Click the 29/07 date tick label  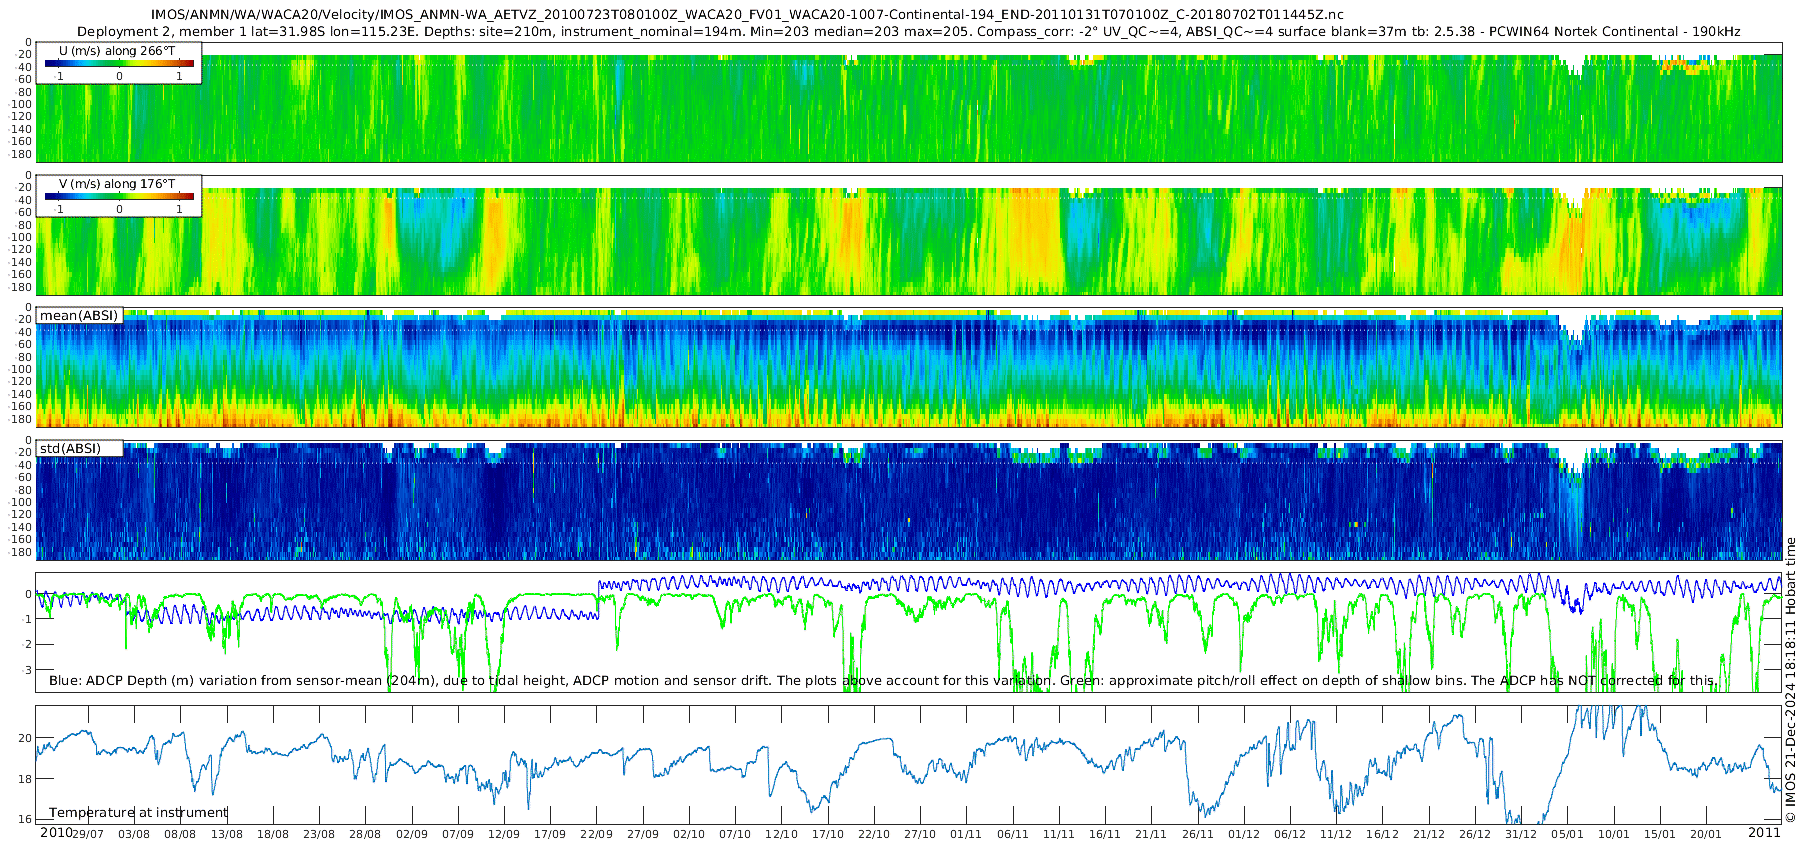click(x=88, y=835)
